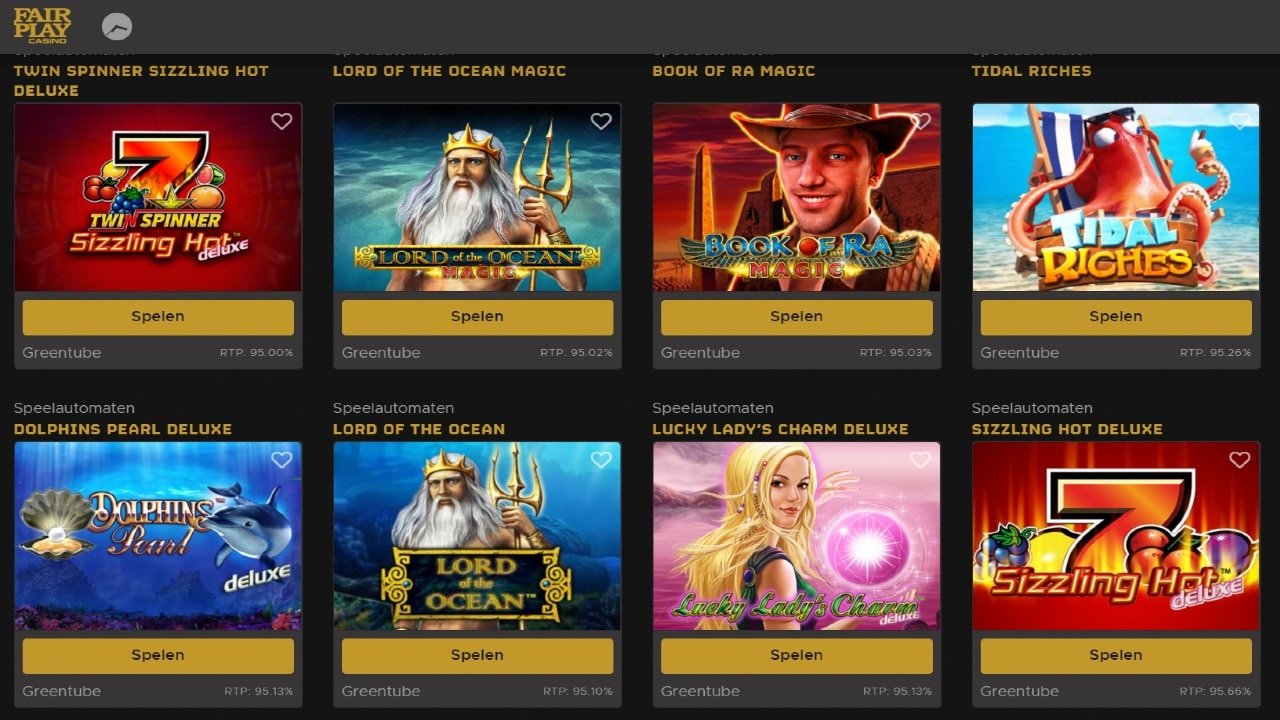Play Tidal Riches using Spelen button
This screenshot has height=720, width=1280.
[1116, 317]
